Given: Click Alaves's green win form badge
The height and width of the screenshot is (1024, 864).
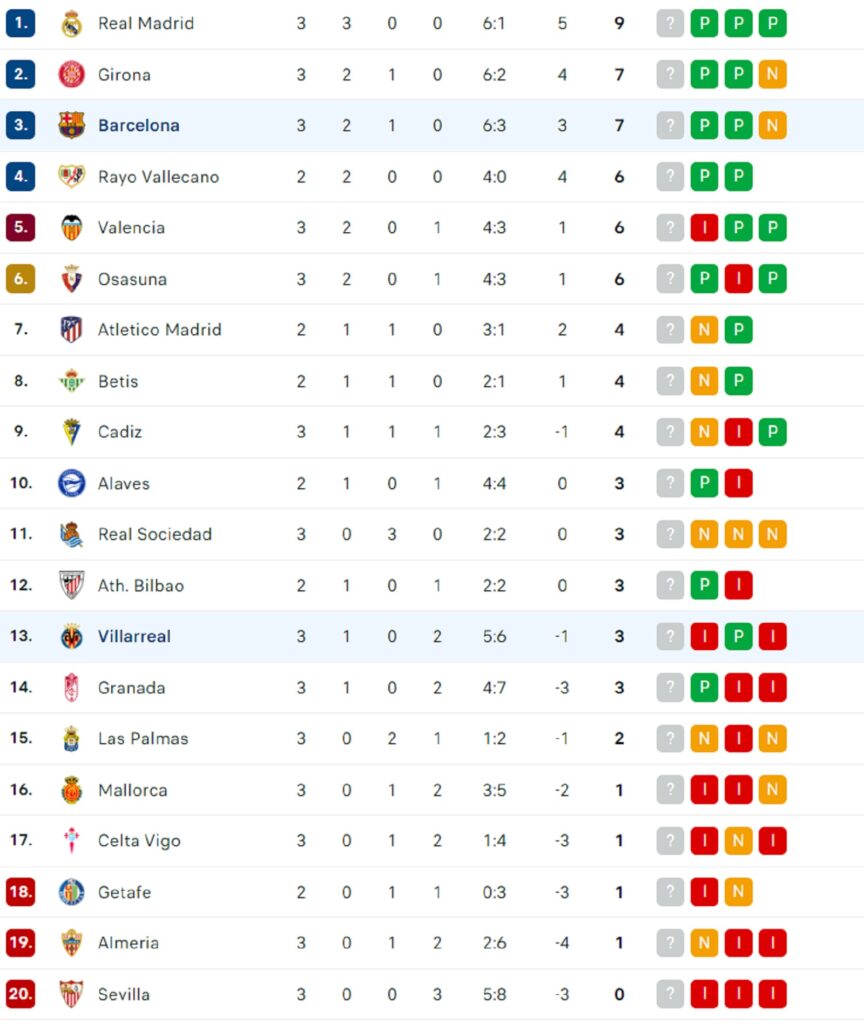Looking at the screenshot, I should pos(704,483).
